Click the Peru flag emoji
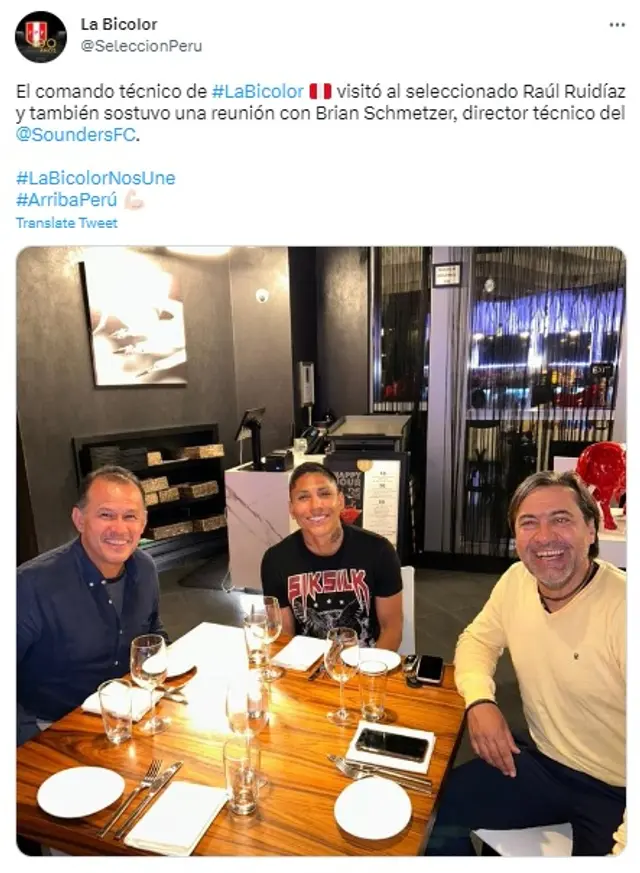 (320, 91)
